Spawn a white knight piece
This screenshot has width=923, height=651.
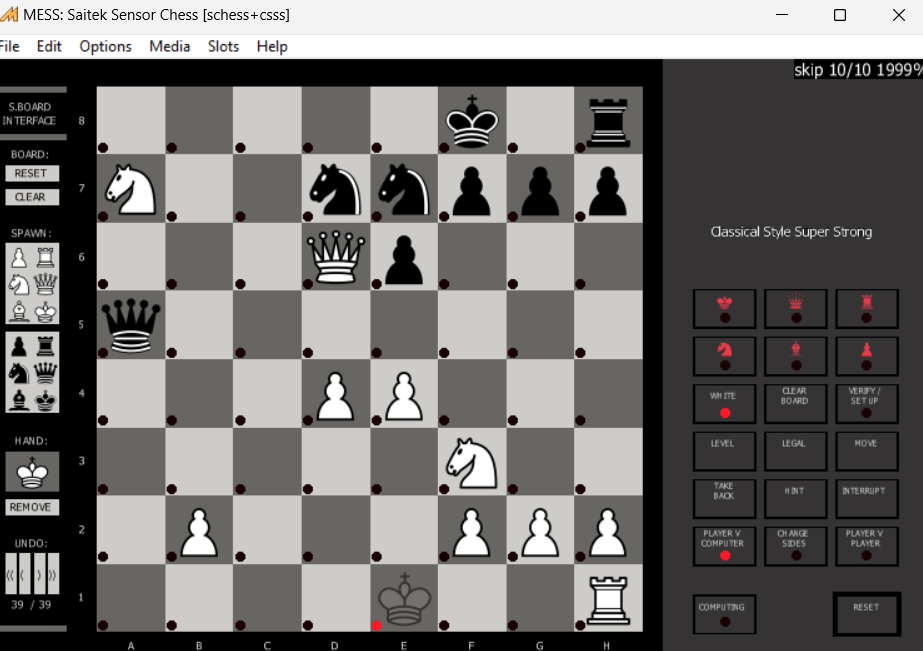tap(19, 284)
